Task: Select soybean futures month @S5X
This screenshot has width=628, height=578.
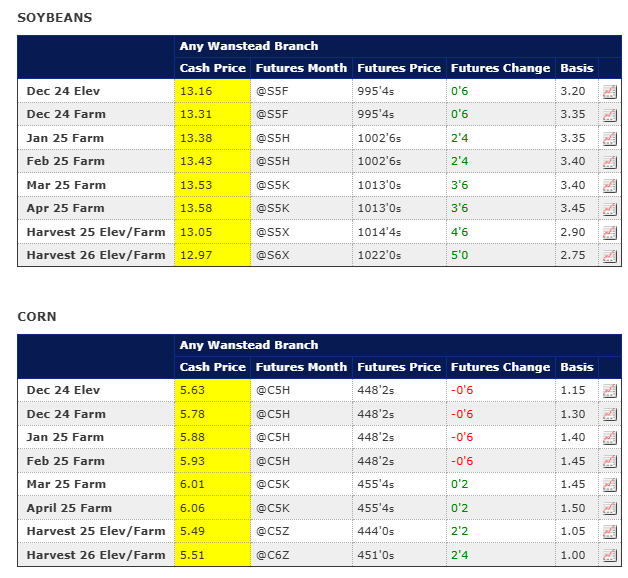Action: click(271, 232)
